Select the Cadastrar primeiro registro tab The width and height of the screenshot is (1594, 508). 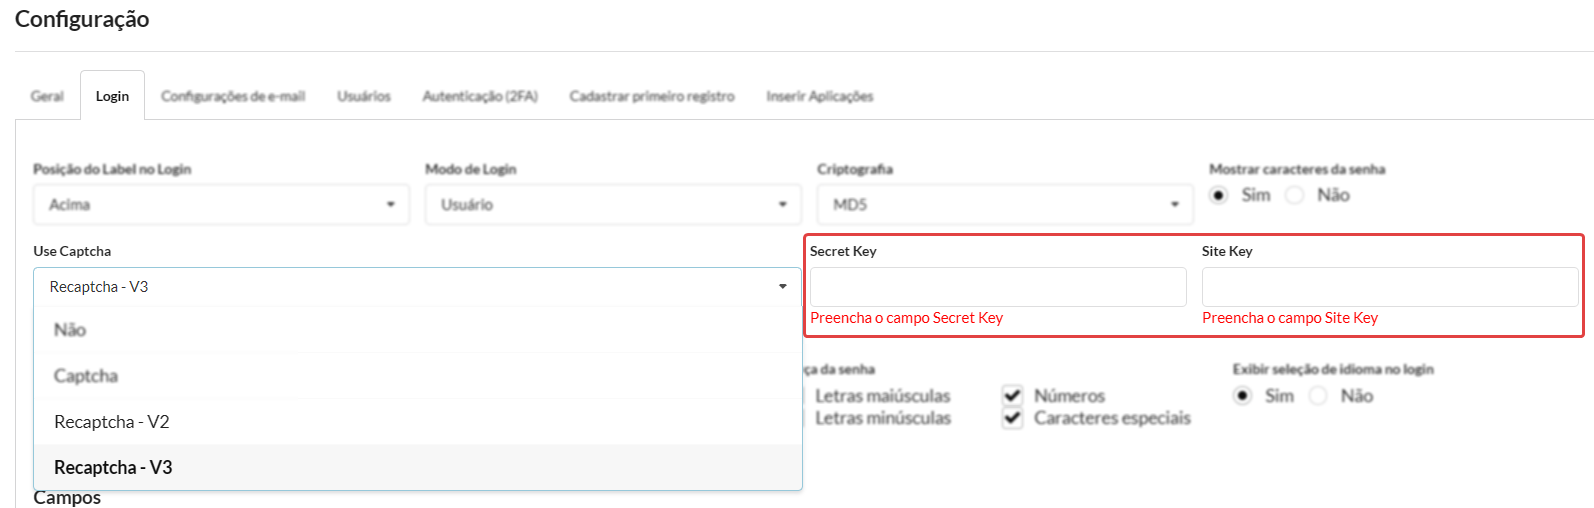[x=652, y=96]
